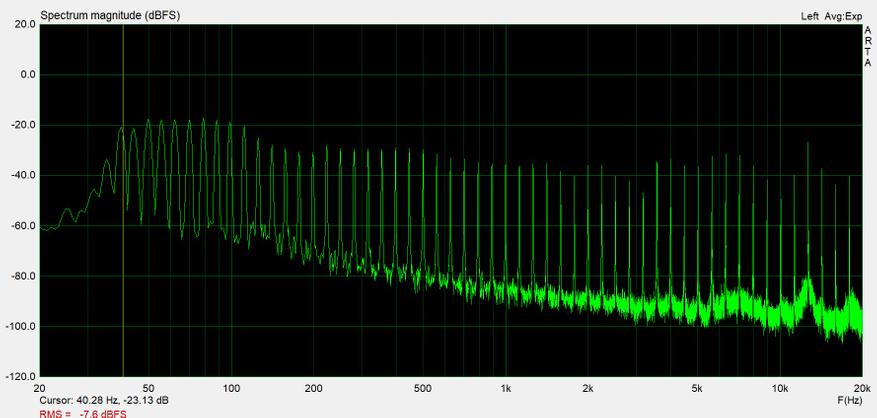Click the red RMS '-7.6 dBFS' readout
The height and width of the screenshot is (418, 877).
click(103, 414)
